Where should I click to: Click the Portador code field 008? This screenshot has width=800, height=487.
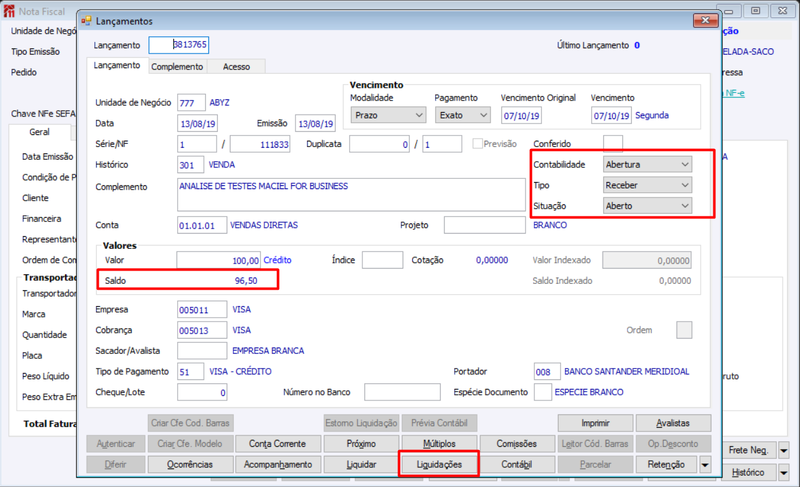tap(547, 372)
